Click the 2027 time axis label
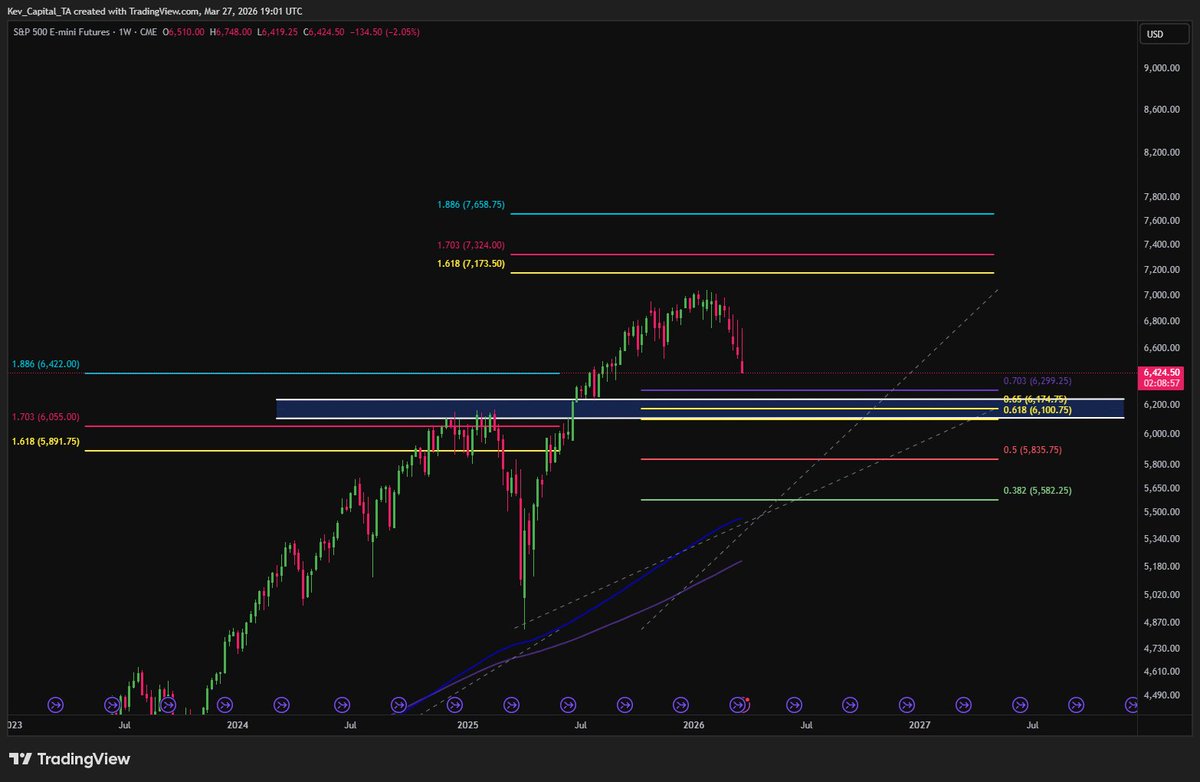 (919, 724)
